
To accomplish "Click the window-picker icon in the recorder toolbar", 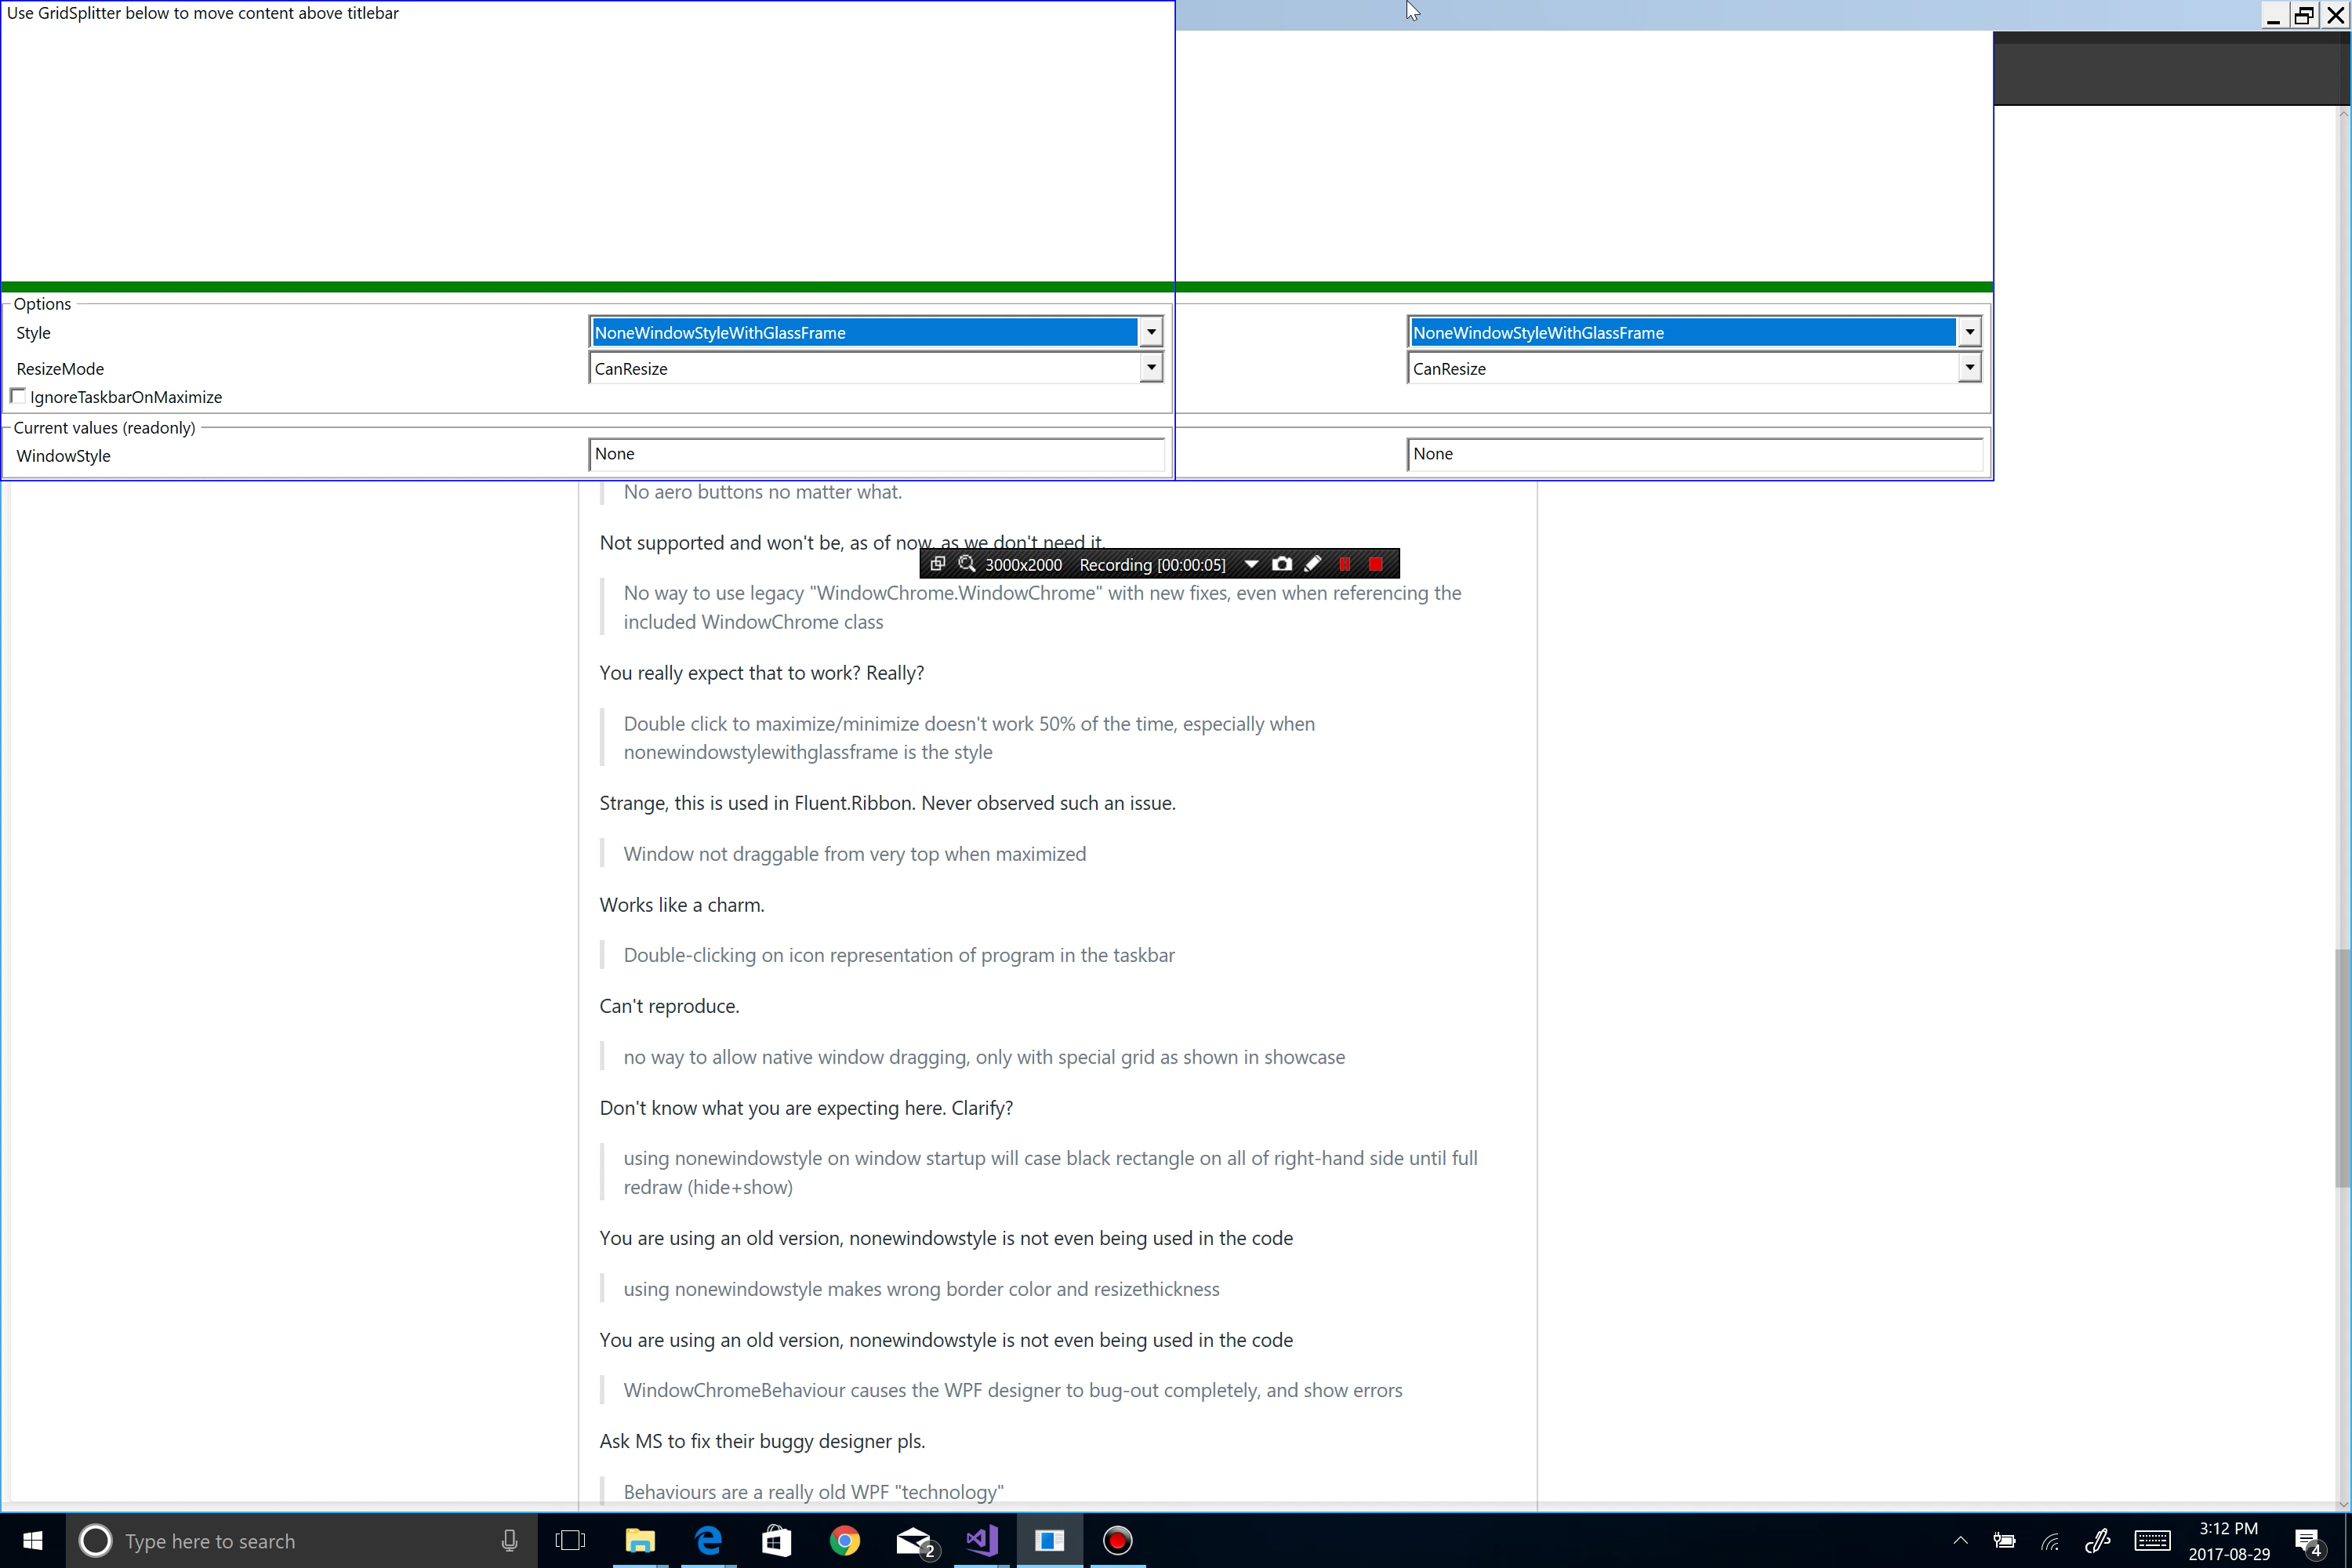I will [937, 564].
